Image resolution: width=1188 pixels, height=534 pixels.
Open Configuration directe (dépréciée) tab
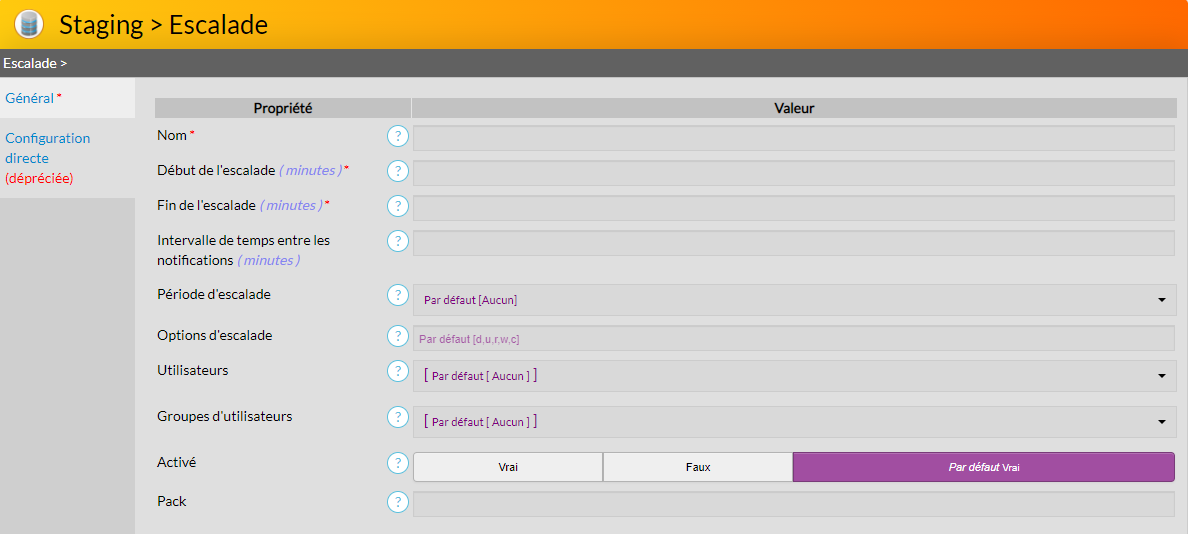(x=47, y=158)
